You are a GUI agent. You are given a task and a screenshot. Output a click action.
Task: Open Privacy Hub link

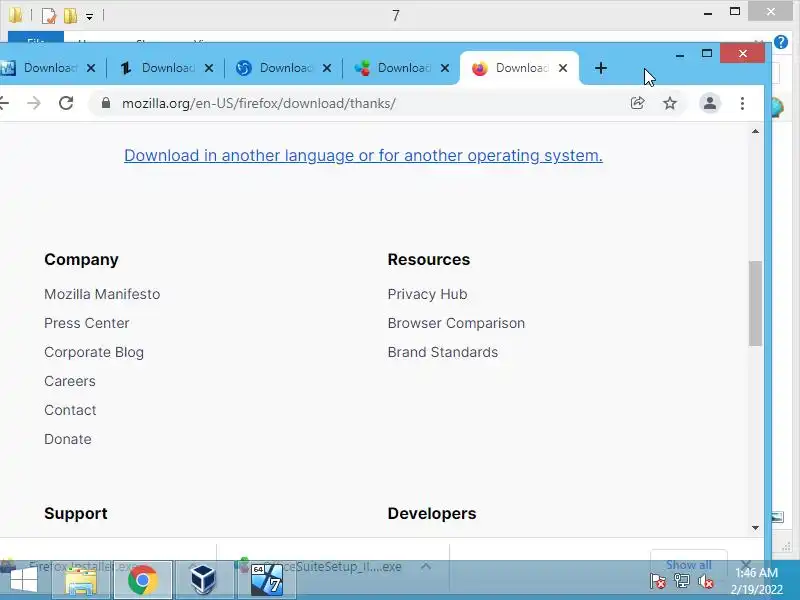click(x=428, y=294)
